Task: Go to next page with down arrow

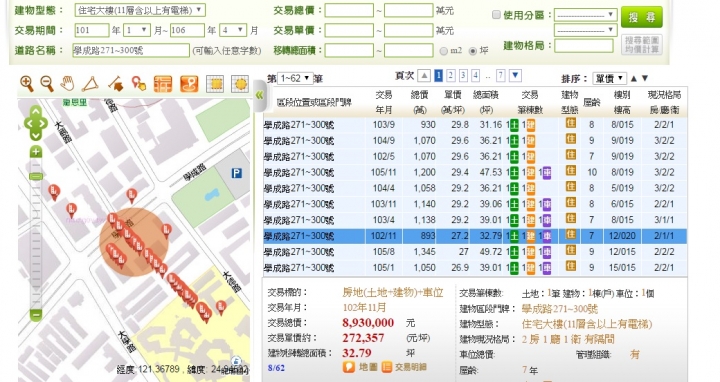Action: pyautogui.click(x=515, y=75)
